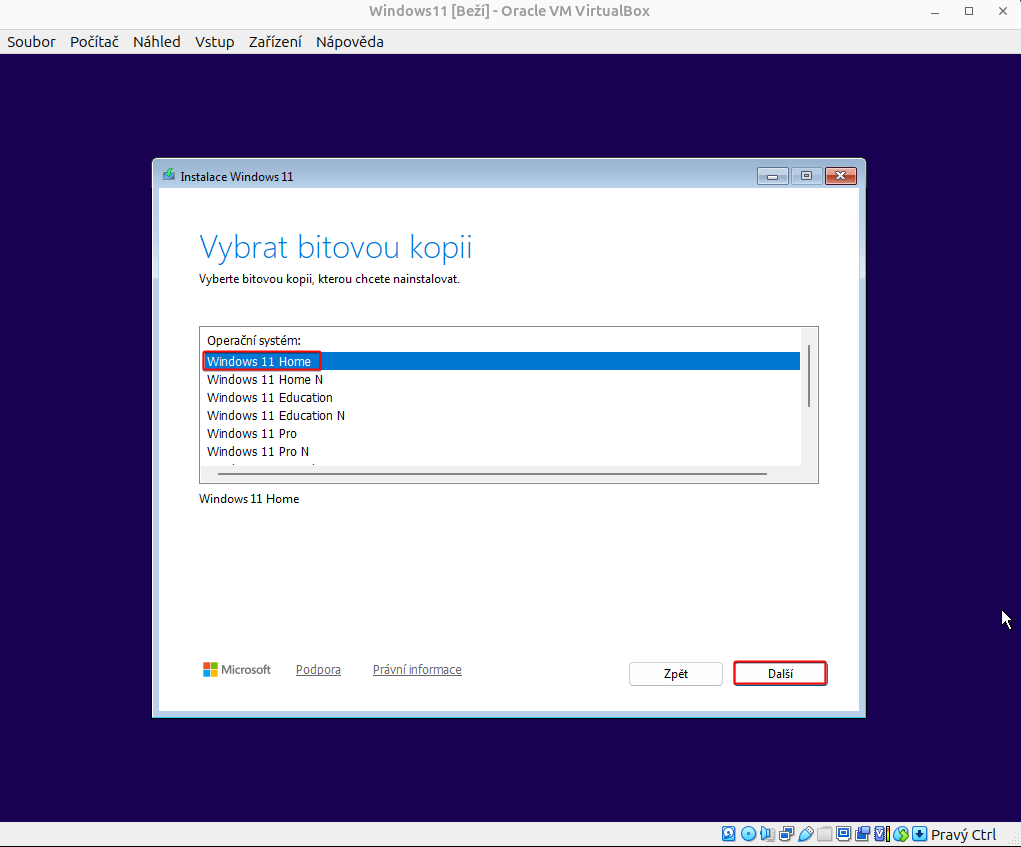Choose Windows 11 Education in the list
Viewport: 1021px width, 847px height.
tap(270, 398)
